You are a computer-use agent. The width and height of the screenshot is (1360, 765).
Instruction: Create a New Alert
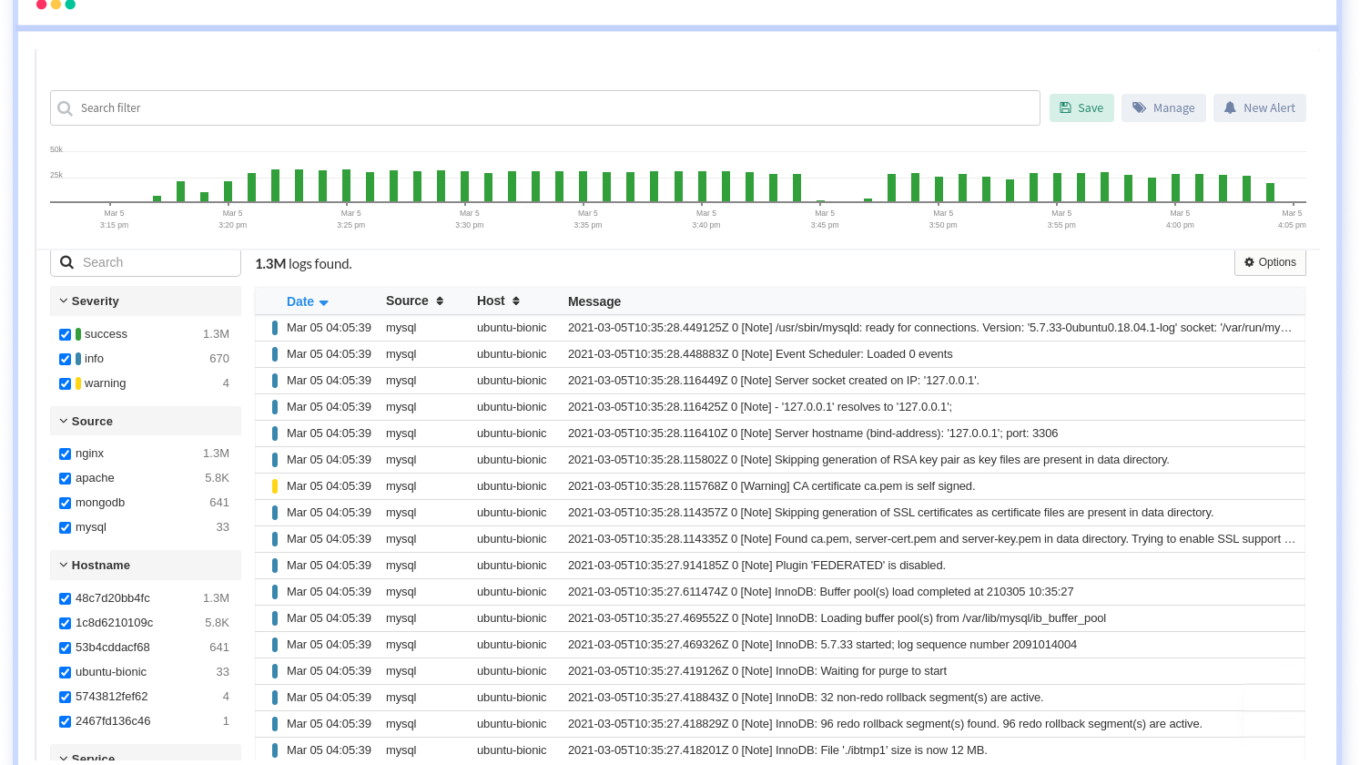[x=1259, y=108]
